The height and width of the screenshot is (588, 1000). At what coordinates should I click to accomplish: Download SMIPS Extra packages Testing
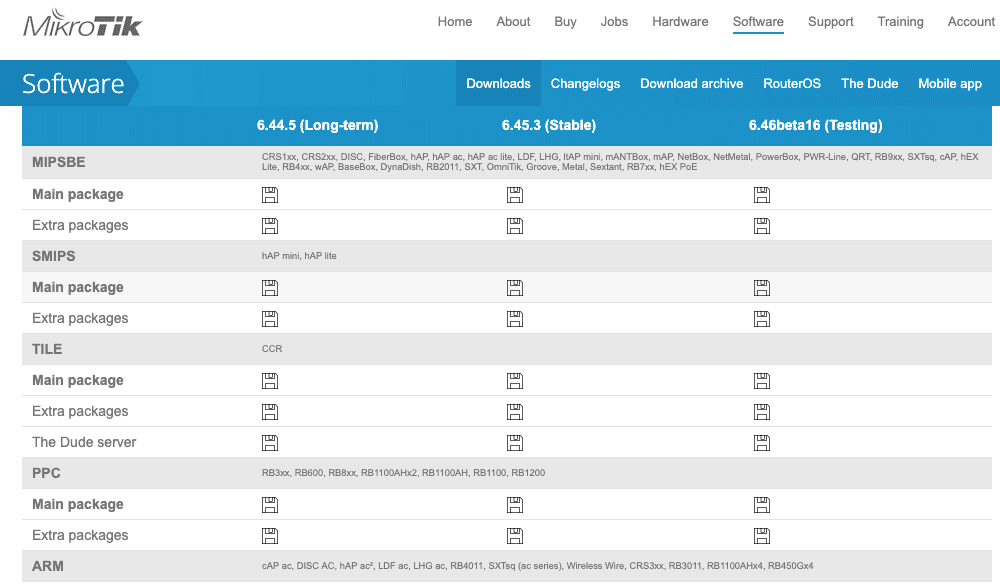coord(761,319)
